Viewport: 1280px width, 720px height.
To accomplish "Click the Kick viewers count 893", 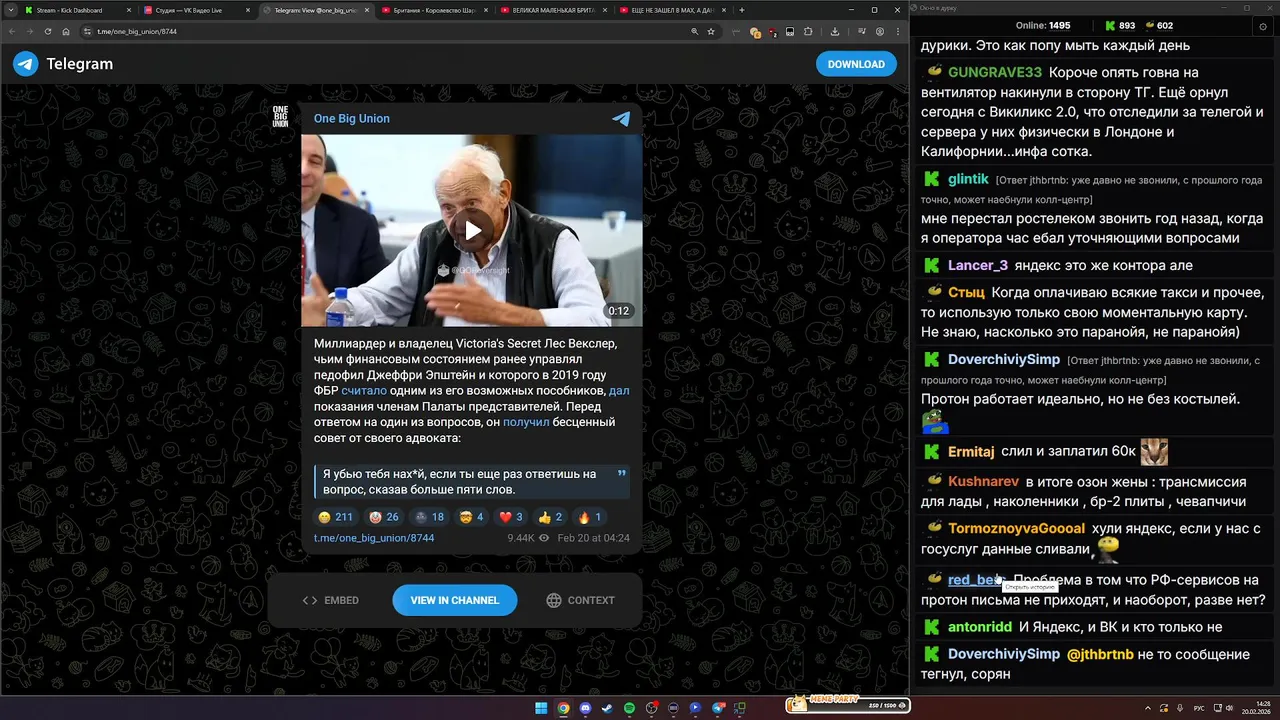I will [x=1120, y=26].
